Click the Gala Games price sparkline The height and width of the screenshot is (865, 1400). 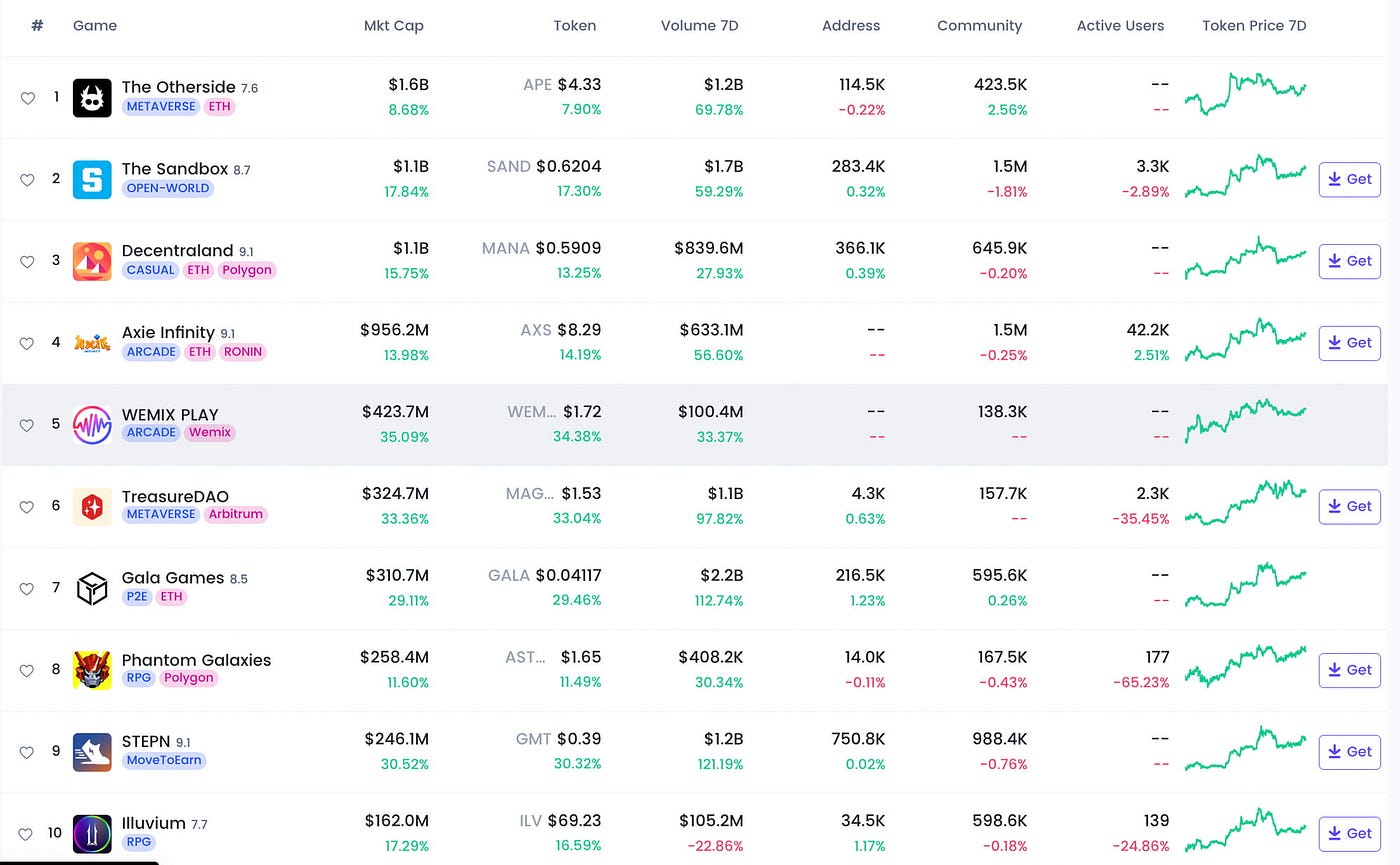1245,585
